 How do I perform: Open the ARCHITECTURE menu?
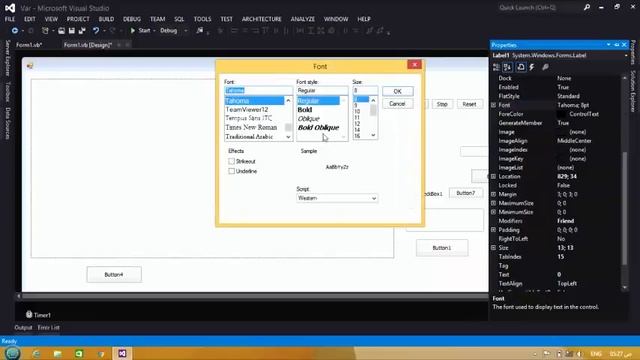tap(262, 19)
